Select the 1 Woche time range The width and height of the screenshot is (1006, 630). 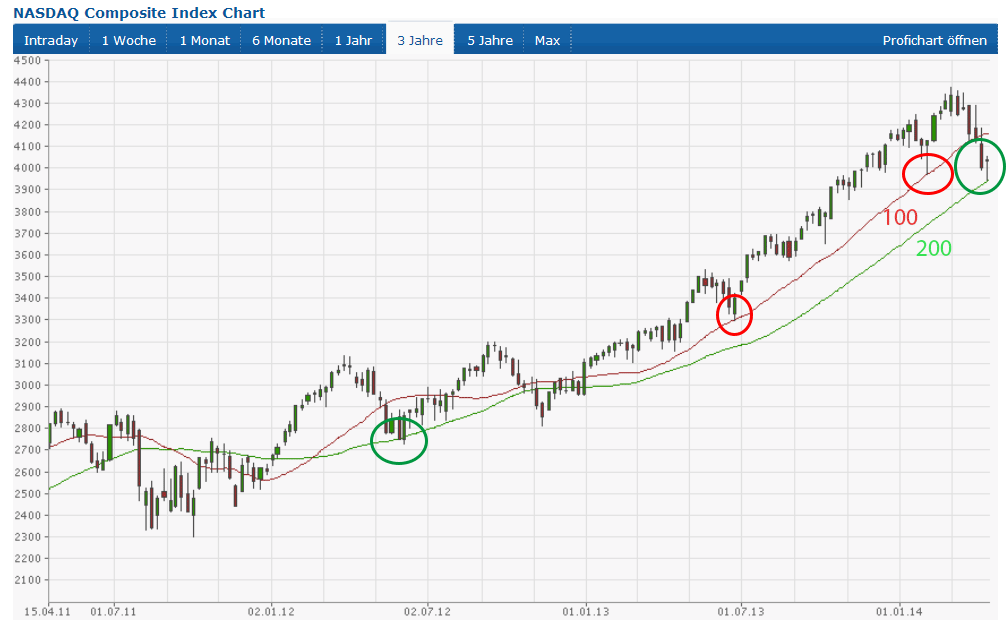(128, 40)
